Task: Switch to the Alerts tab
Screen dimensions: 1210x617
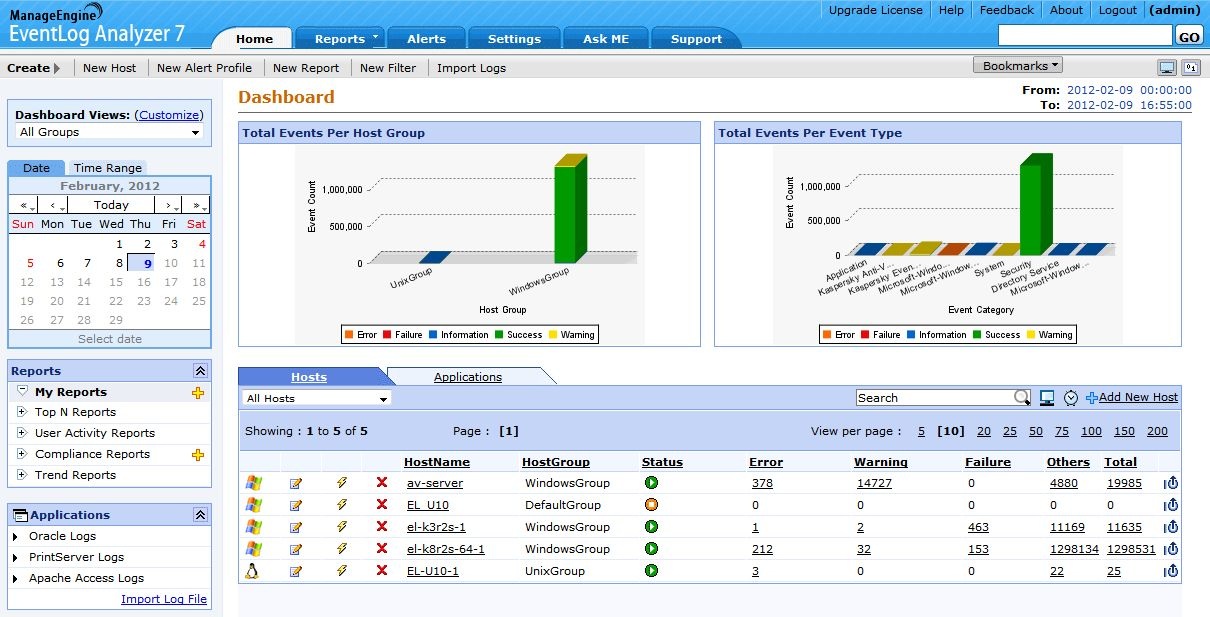Action: (426, 39)
